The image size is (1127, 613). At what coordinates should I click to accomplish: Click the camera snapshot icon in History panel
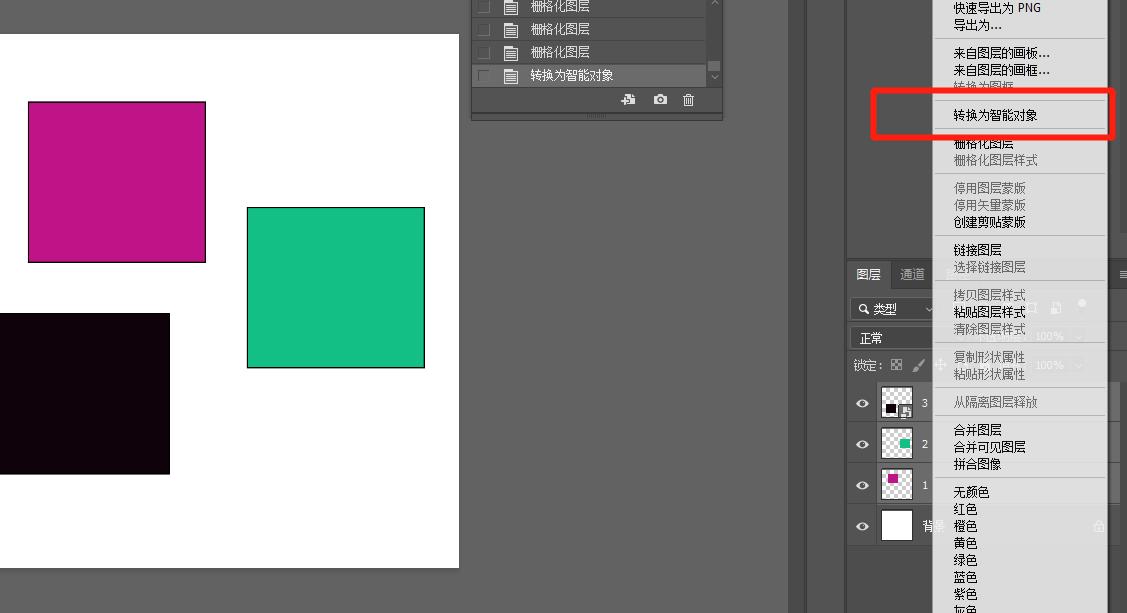coord(660,100)
